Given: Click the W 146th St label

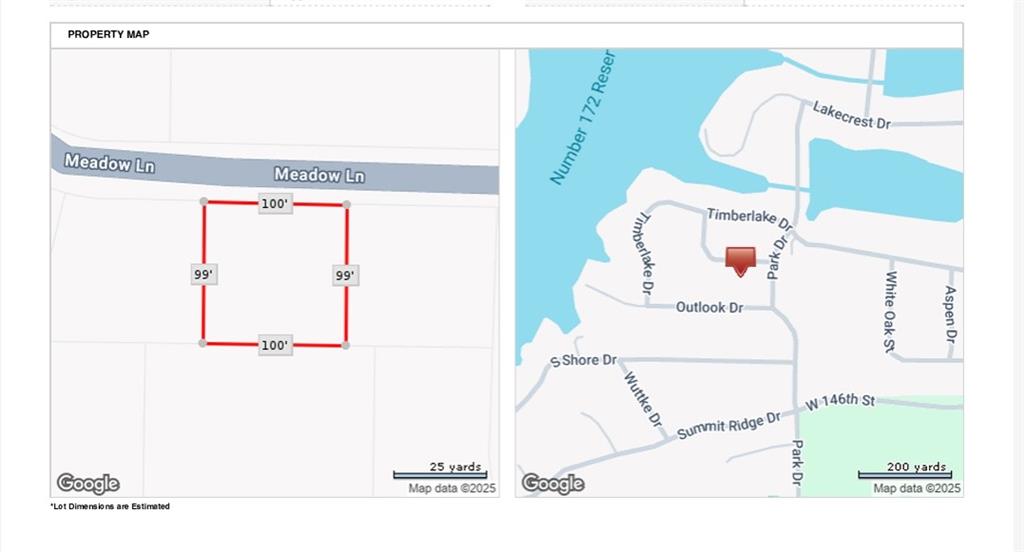Looking at the screenshot, I should click(x=840, y=400).
